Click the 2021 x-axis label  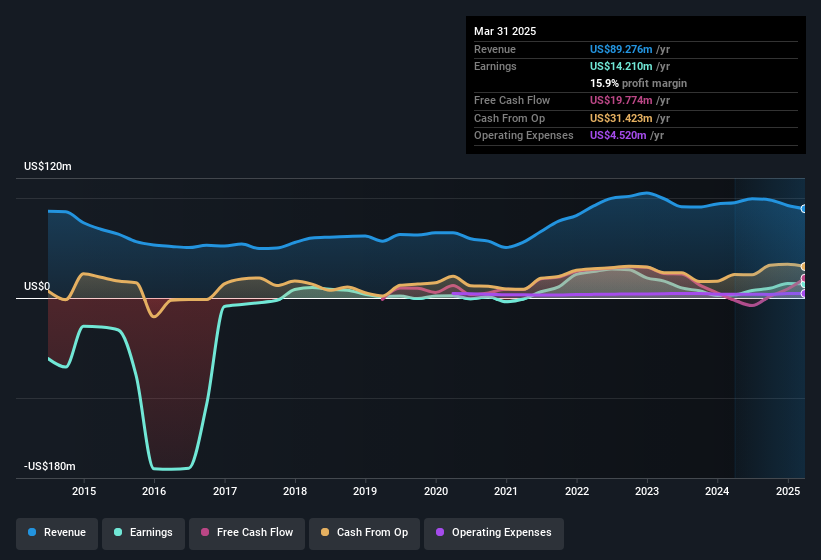pos(506,491)
